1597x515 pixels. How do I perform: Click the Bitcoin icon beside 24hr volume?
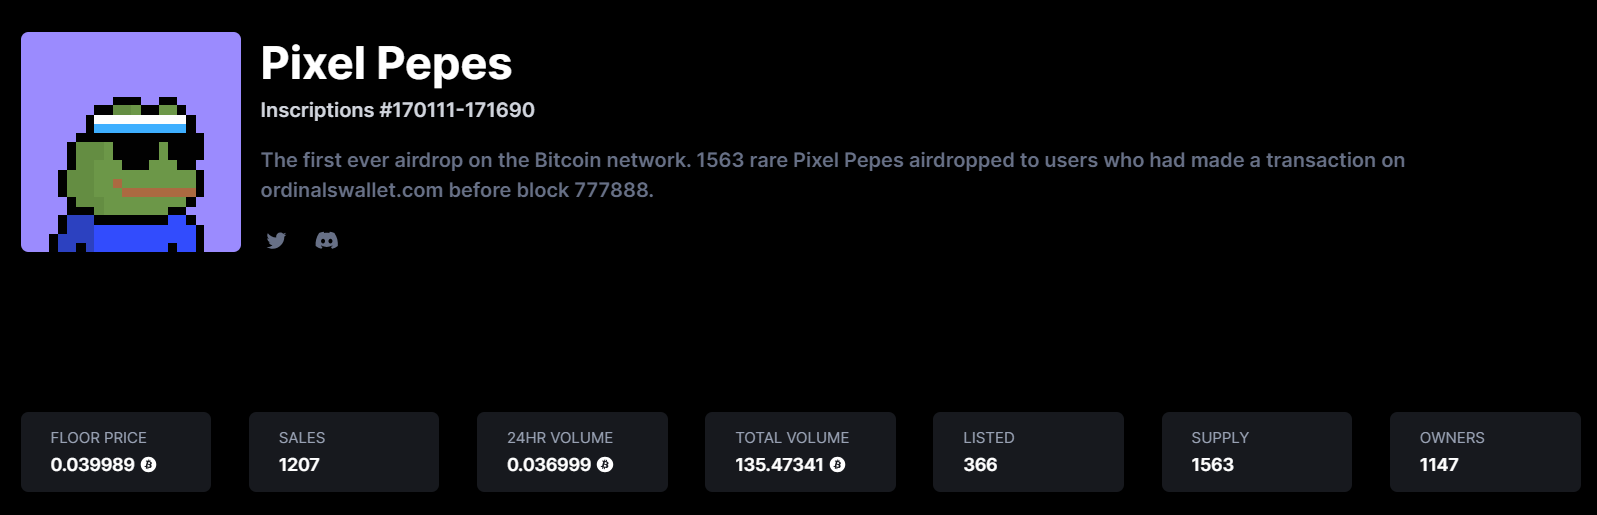tap(605, 465)
